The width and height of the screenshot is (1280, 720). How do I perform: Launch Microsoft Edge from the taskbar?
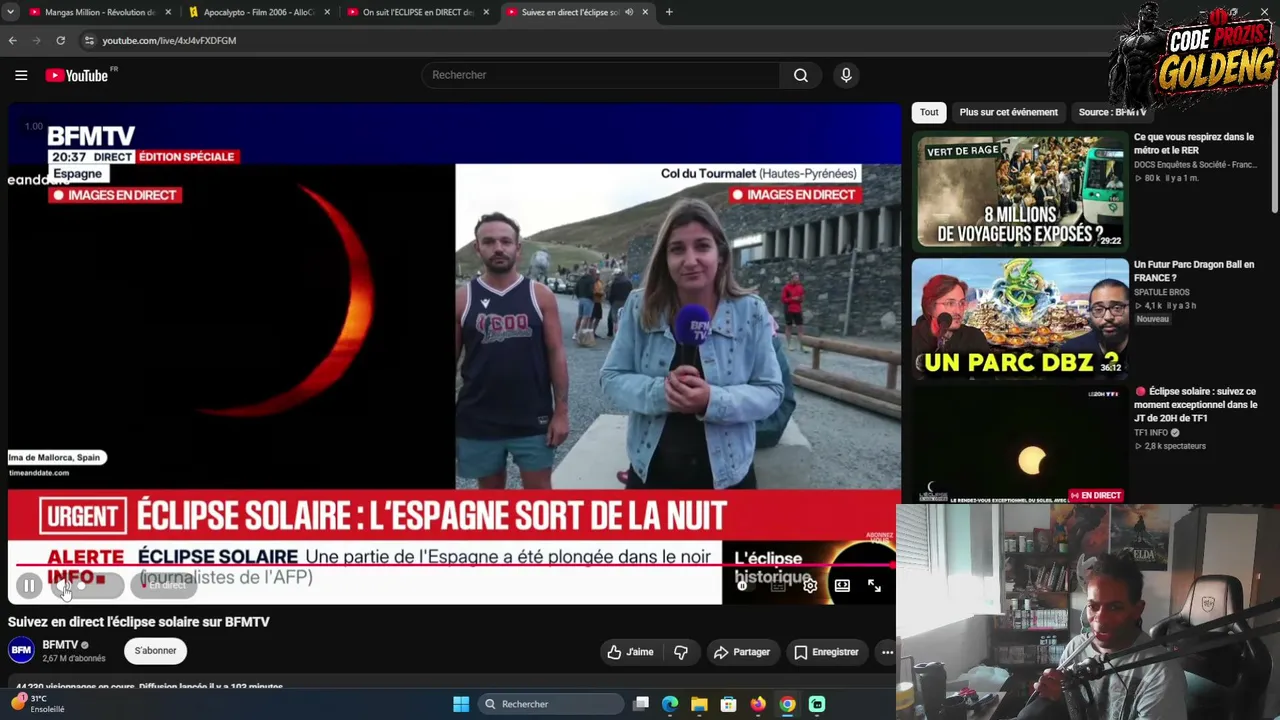[x=670, y=704]
